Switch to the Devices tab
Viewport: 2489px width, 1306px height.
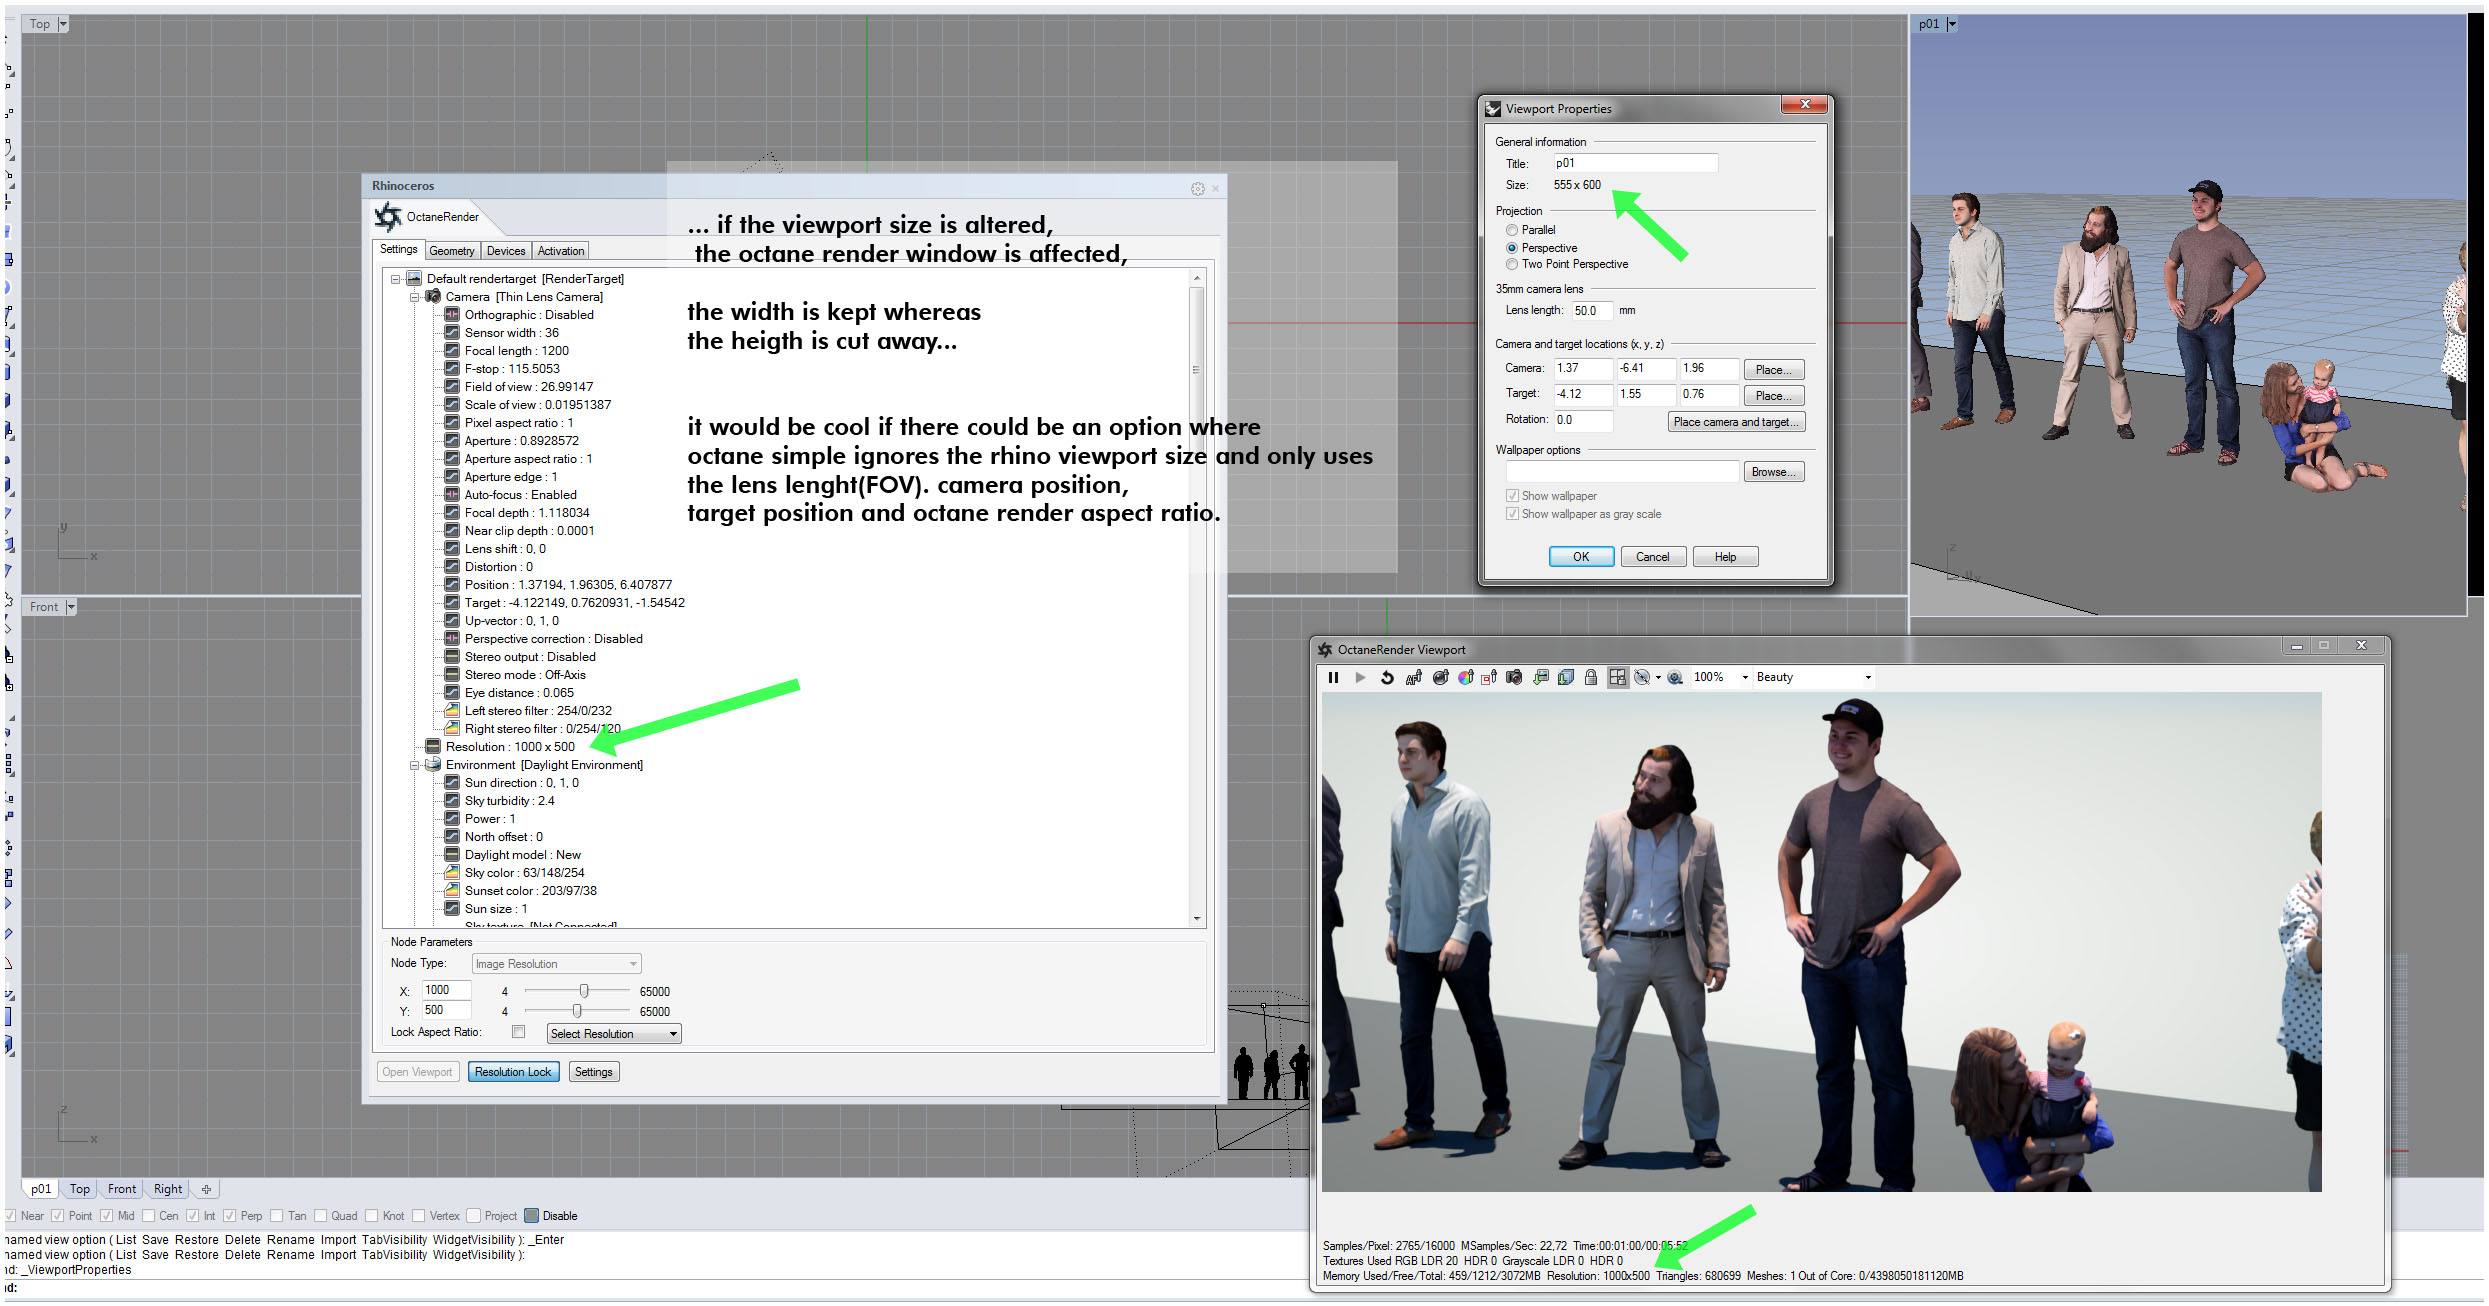click(x=506, y=251)
